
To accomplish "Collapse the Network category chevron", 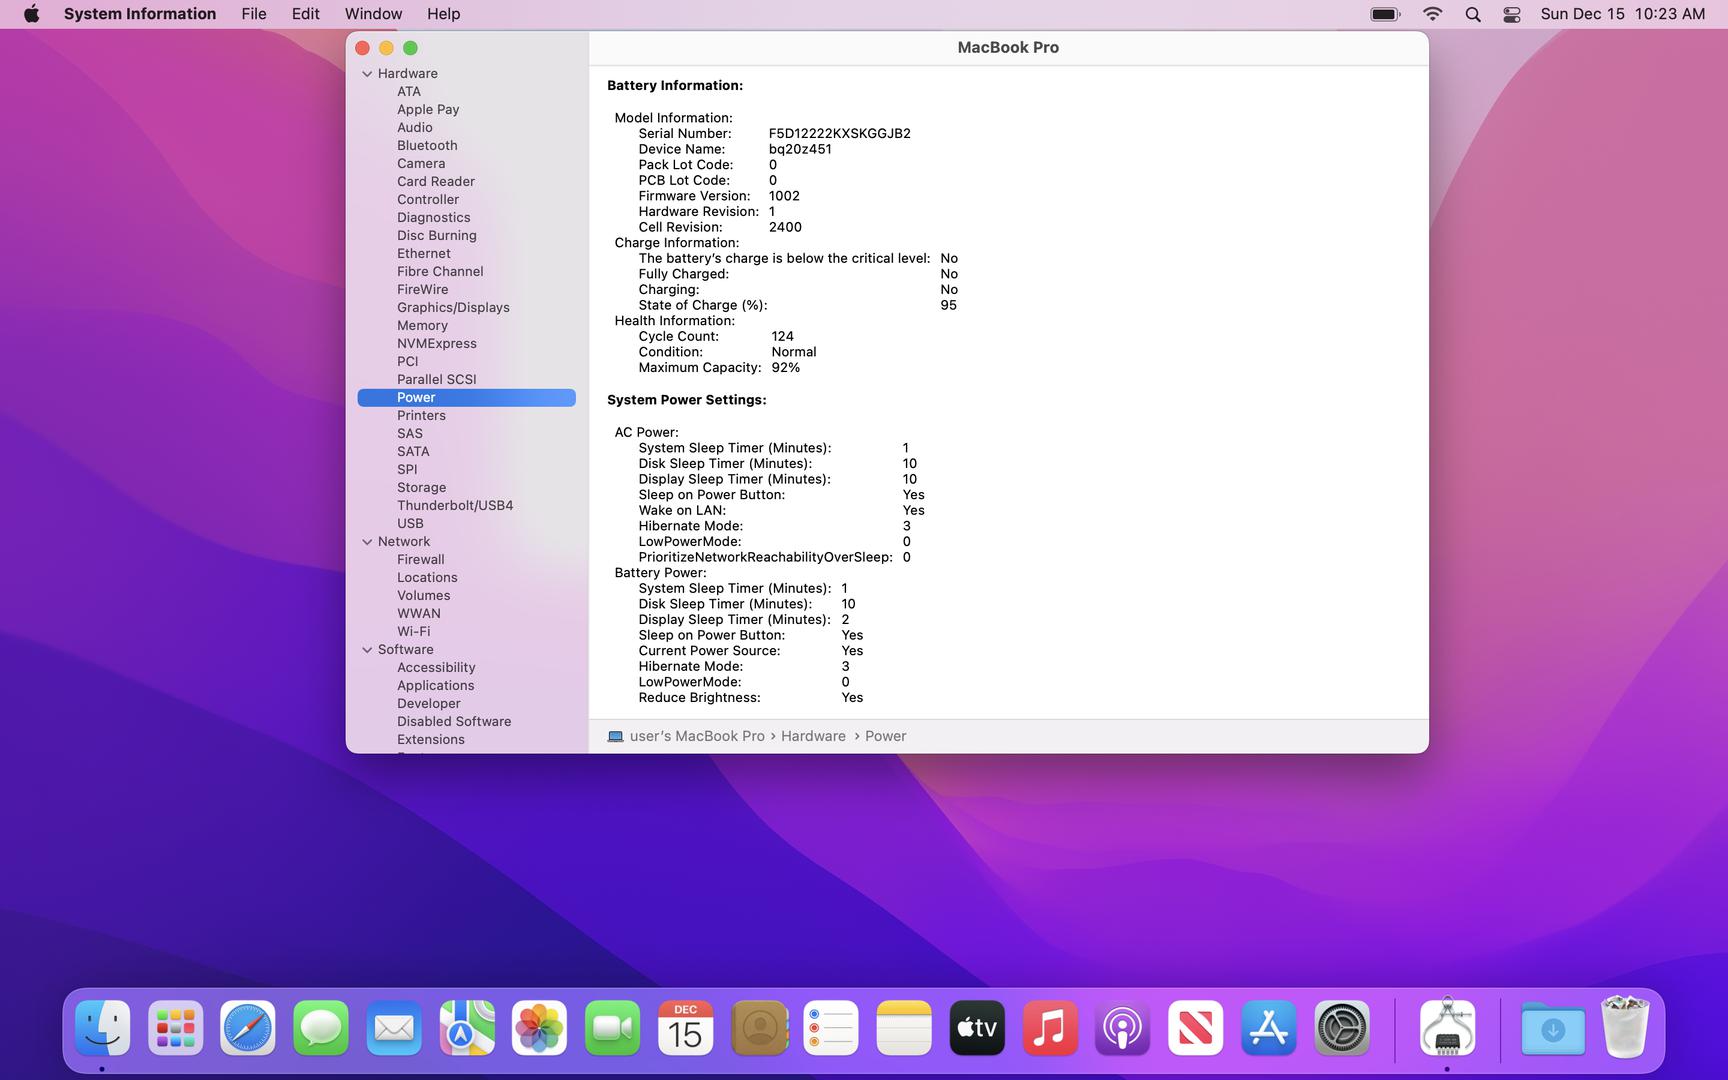I will point(367,542).
